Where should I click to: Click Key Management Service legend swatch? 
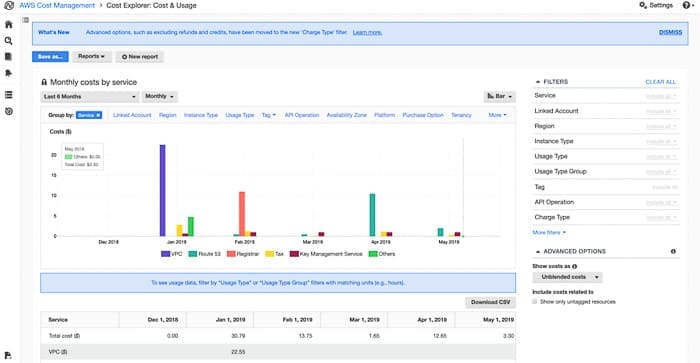[294, 254]
